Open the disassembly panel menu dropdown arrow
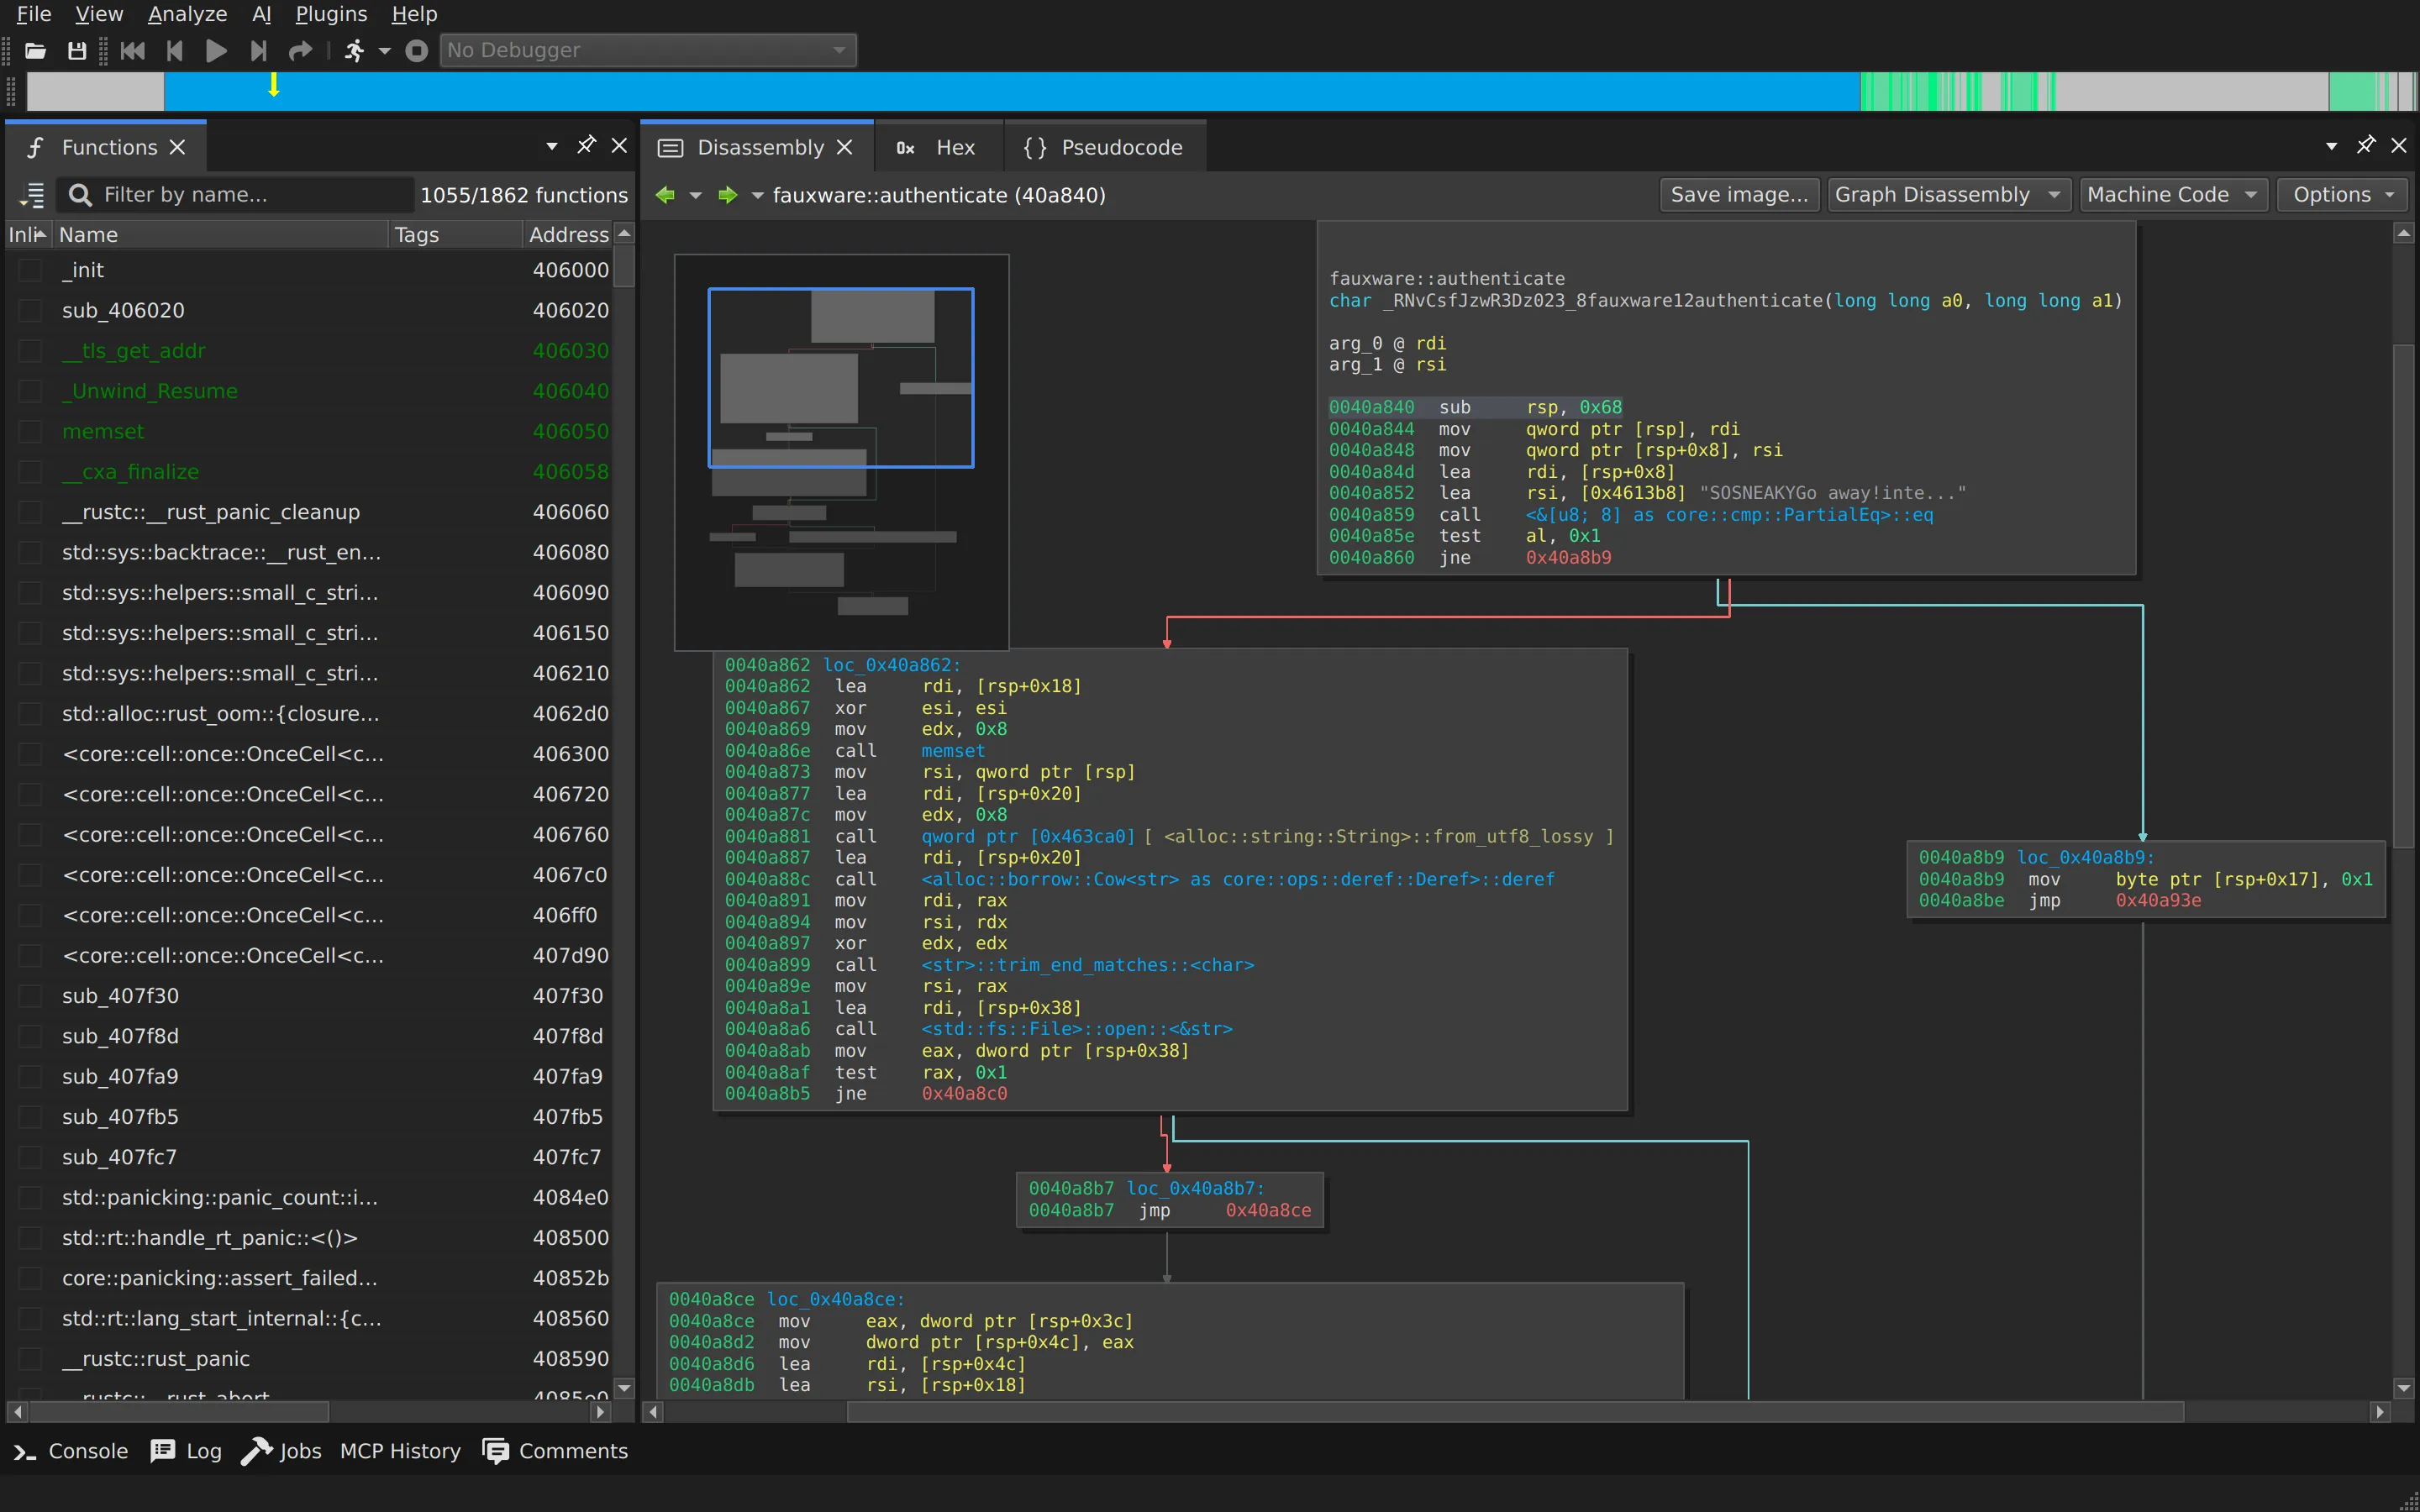The image size is (2420, 1512). pos(2331,146)
